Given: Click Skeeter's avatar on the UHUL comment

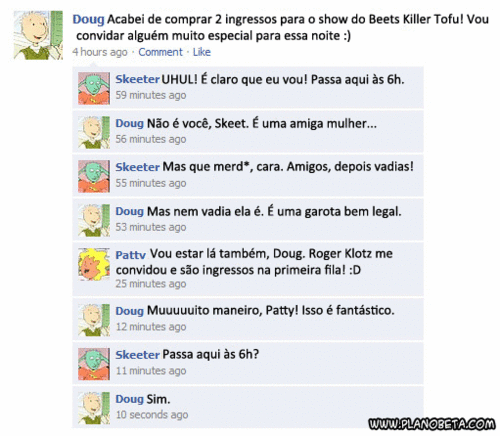Looking at the screenshot, I should click(94, 88).
